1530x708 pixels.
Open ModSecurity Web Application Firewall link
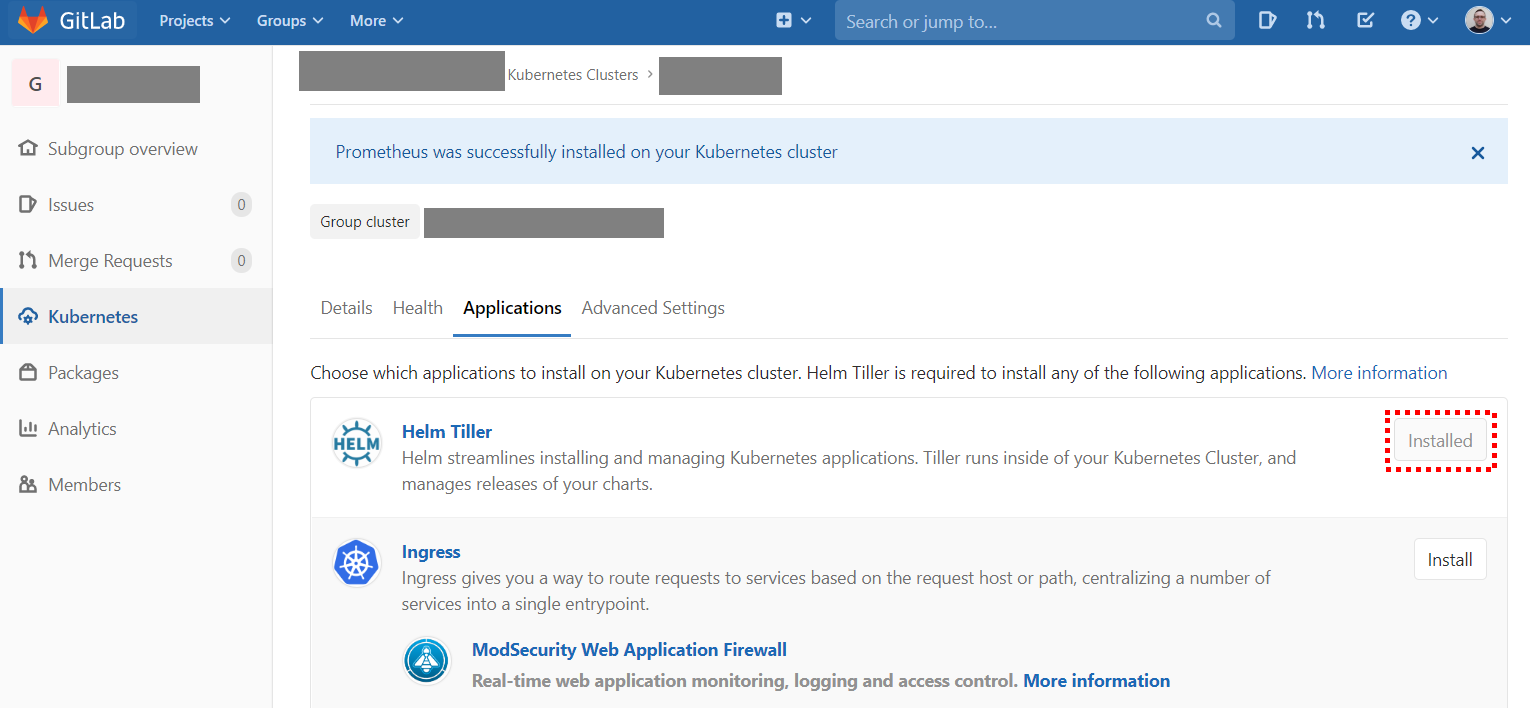tap(629, 650)
